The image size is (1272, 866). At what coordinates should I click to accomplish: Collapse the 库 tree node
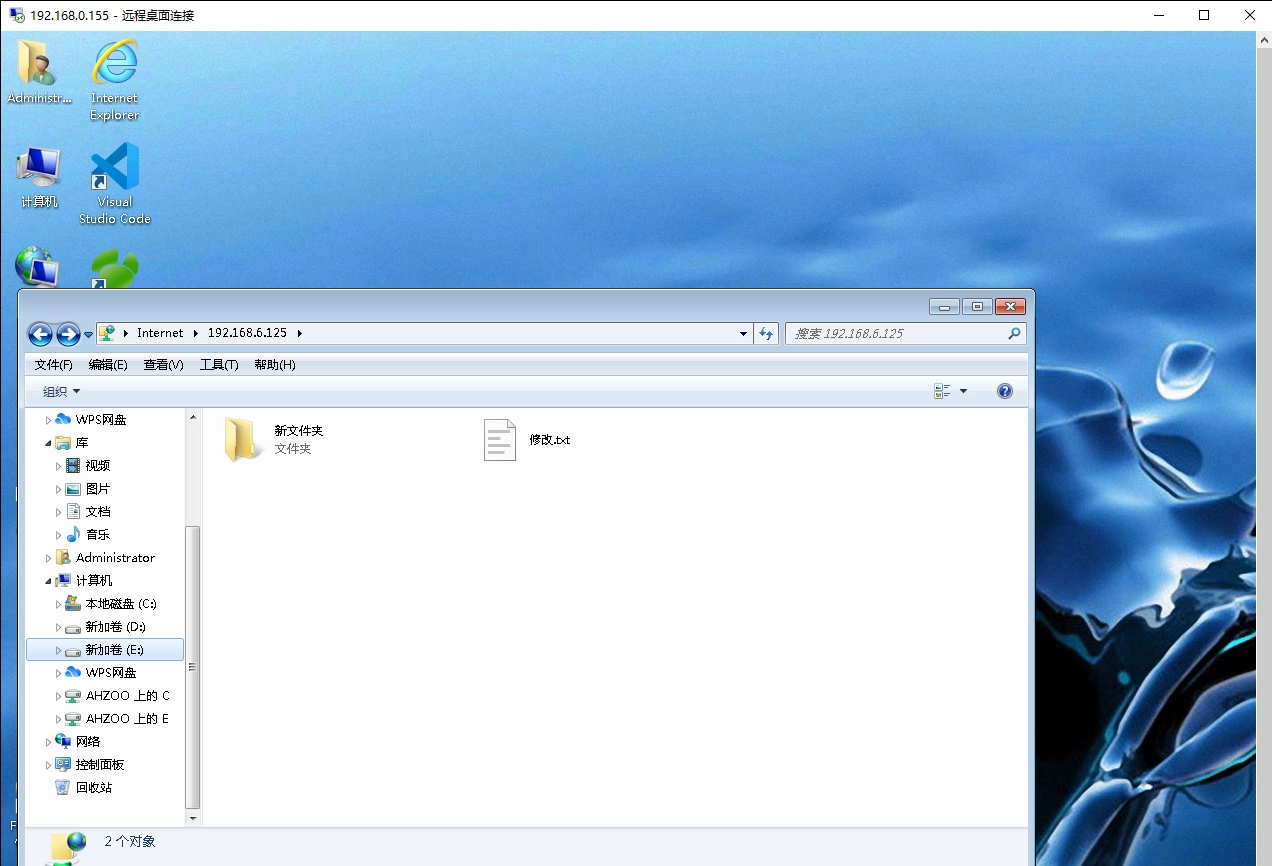(x=48, y=443)
